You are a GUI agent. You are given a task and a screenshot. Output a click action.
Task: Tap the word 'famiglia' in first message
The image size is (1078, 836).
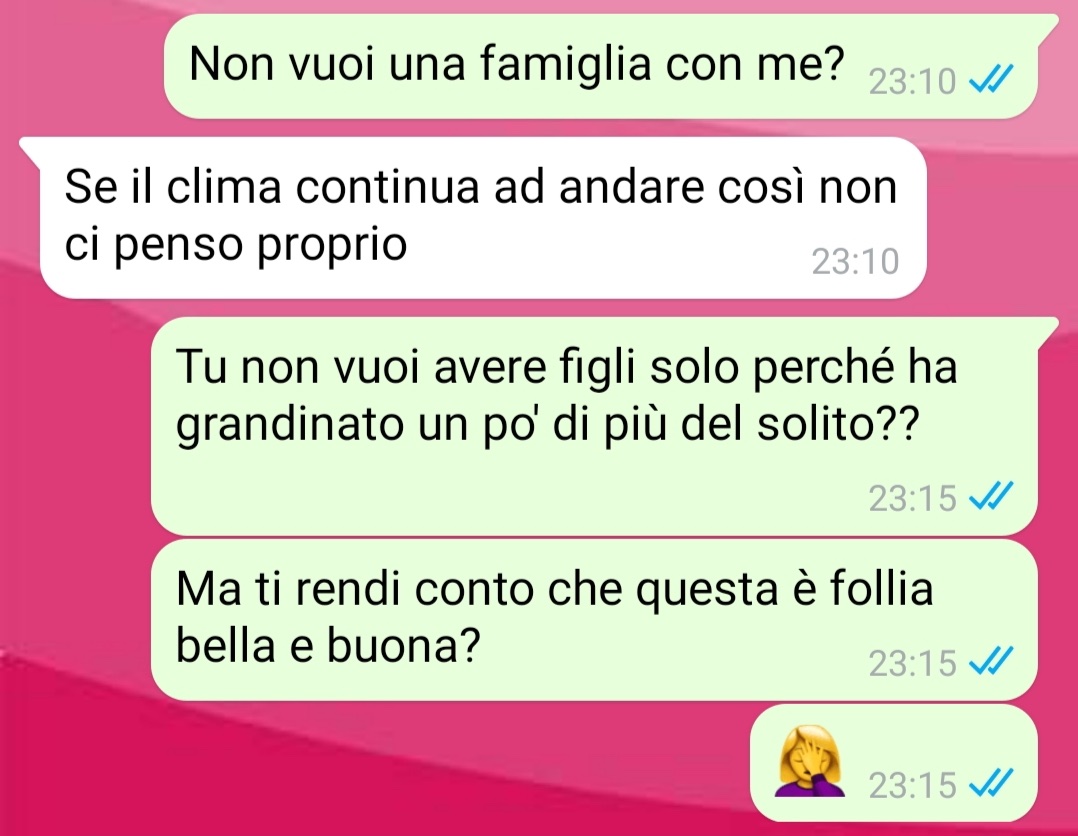[x=564, y=65]
